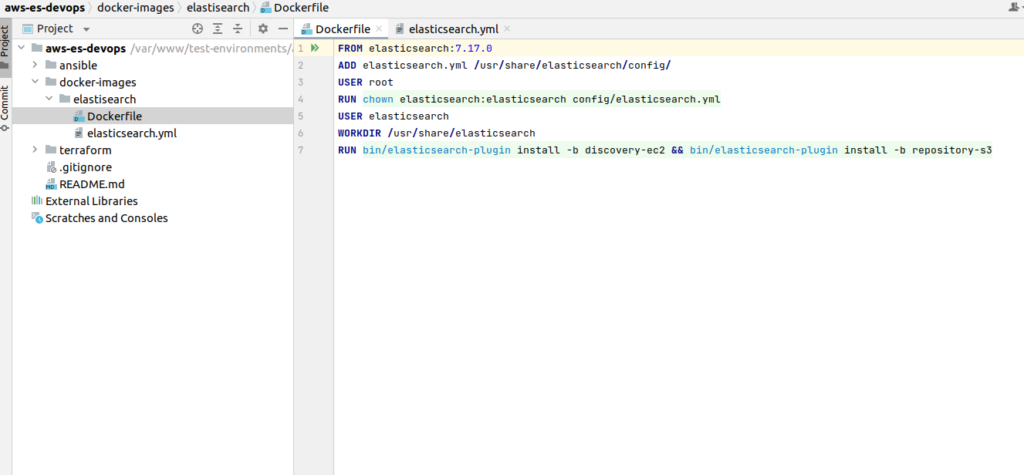Expand the terraform folder

pos(35,150)
